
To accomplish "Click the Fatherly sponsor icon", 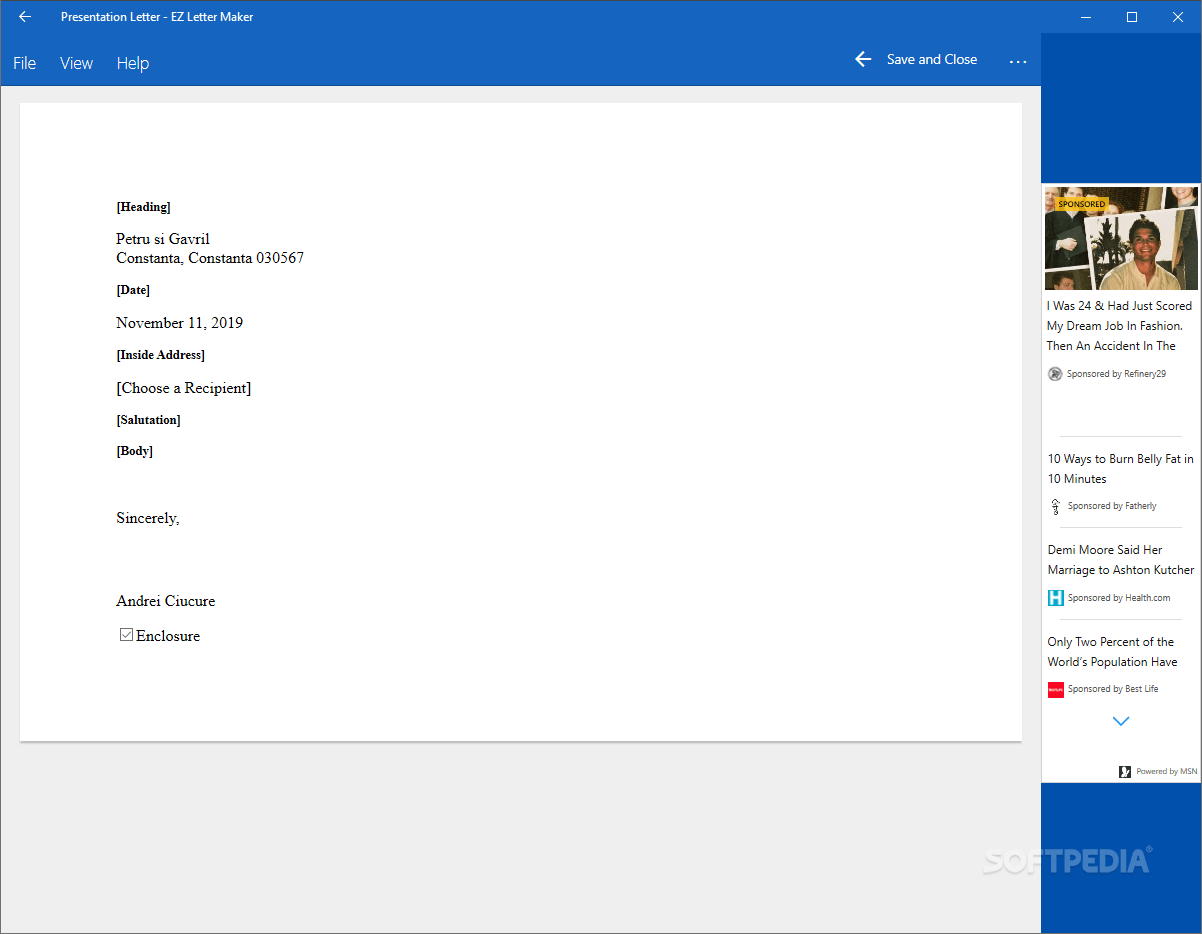I will coord(1055,506).
